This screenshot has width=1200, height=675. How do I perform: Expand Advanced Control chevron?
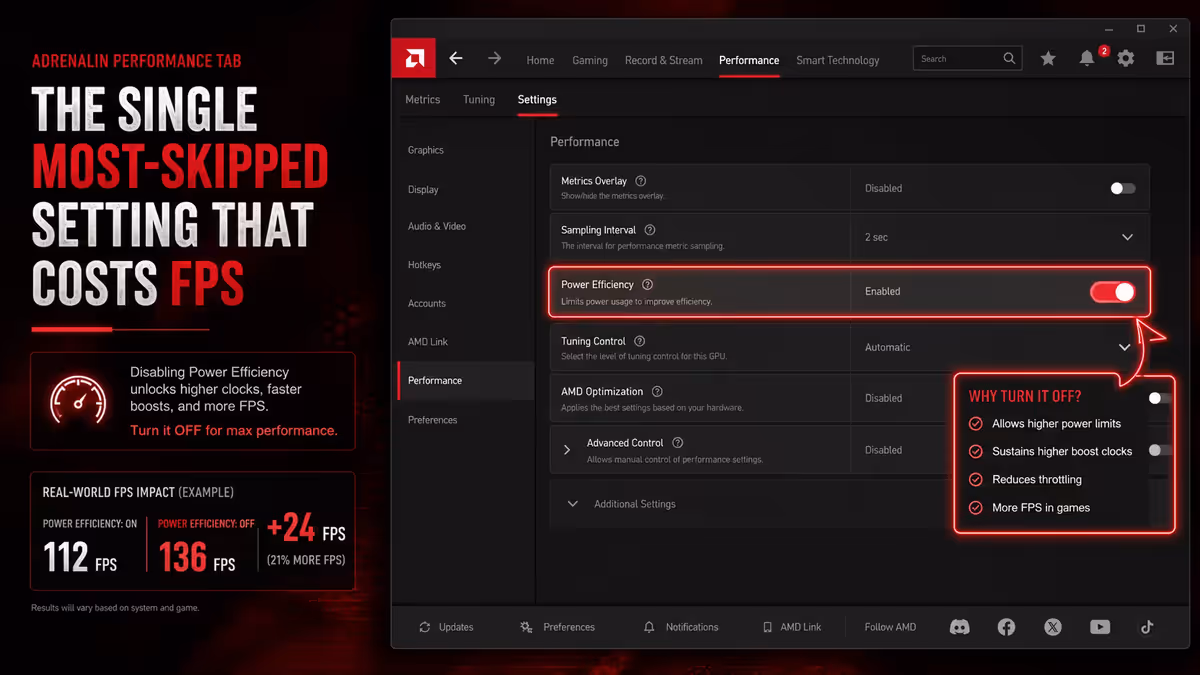567,450
